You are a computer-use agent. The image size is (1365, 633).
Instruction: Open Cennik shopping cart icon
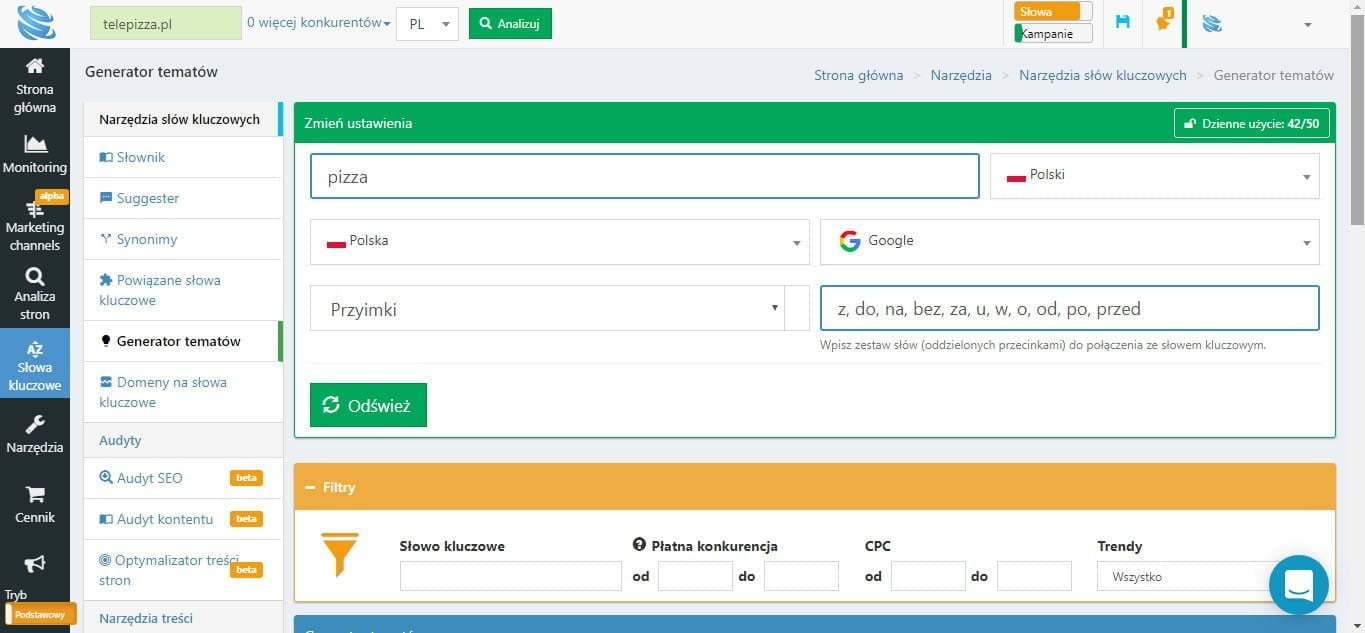click(35, 495)
